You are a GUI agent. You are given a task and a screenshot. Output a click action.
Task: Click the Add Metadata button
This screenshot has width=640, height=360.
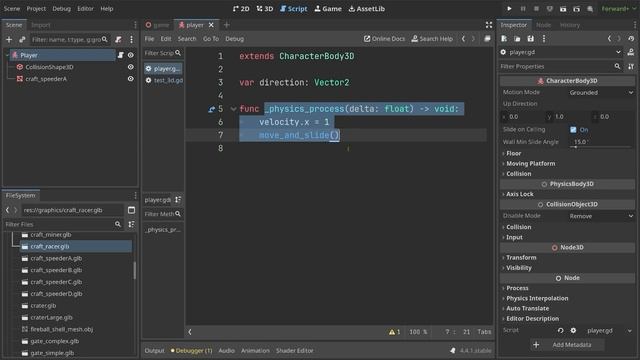567,345
